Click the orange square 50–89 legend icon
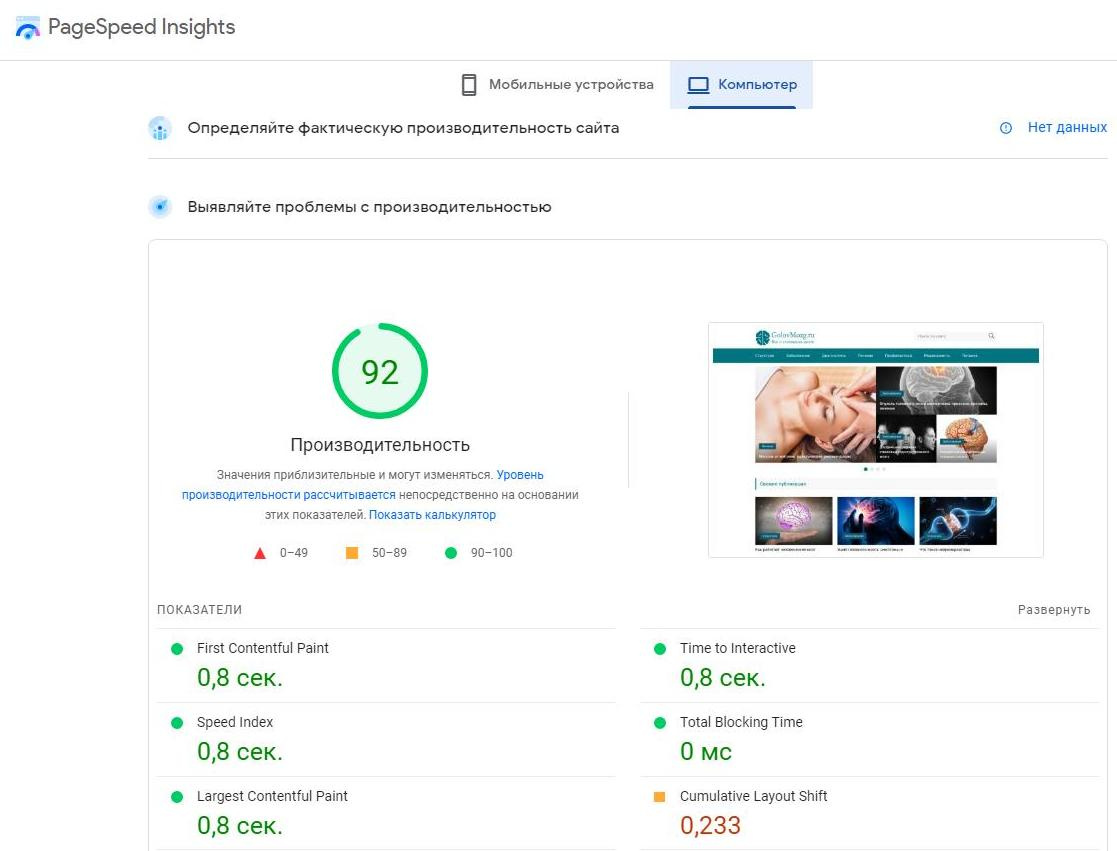1117x851 pixels. point(352,553)
